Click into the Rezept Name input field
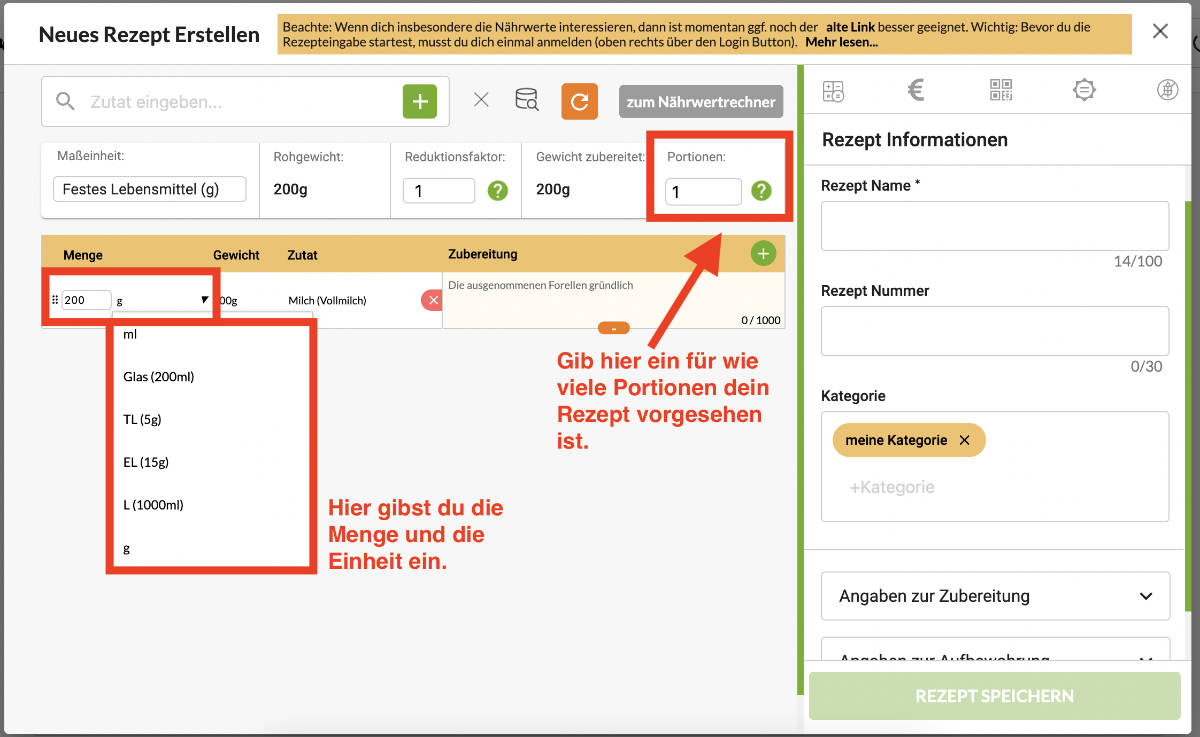The image size is (1200, 737). tap(994, 225)
